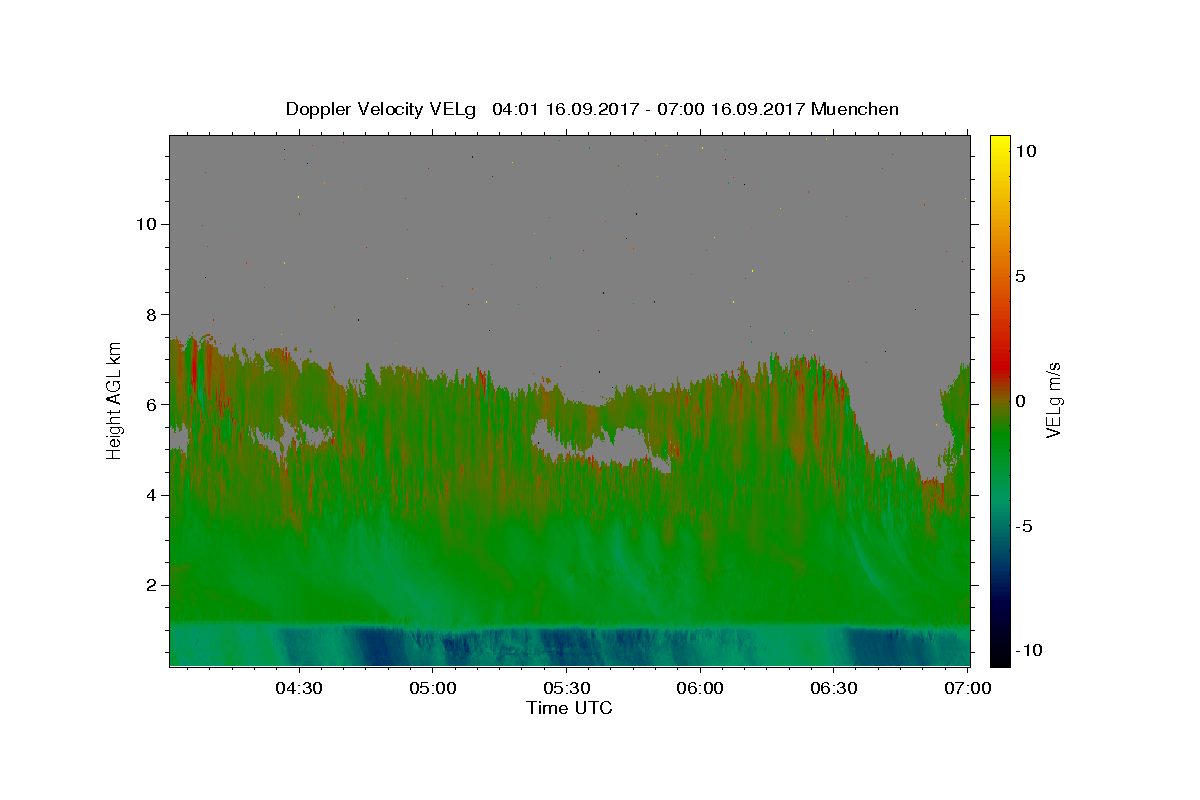Click the Time UTC axis title
This screenshot has width=1200, height=800.
(569, 708)
